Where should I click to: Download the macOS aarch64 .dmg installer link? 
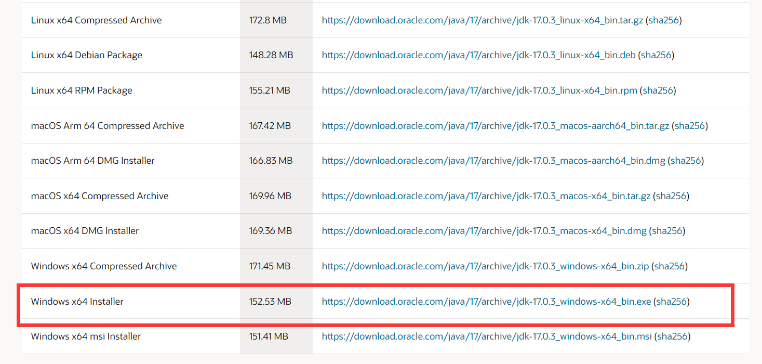point(493,161)
